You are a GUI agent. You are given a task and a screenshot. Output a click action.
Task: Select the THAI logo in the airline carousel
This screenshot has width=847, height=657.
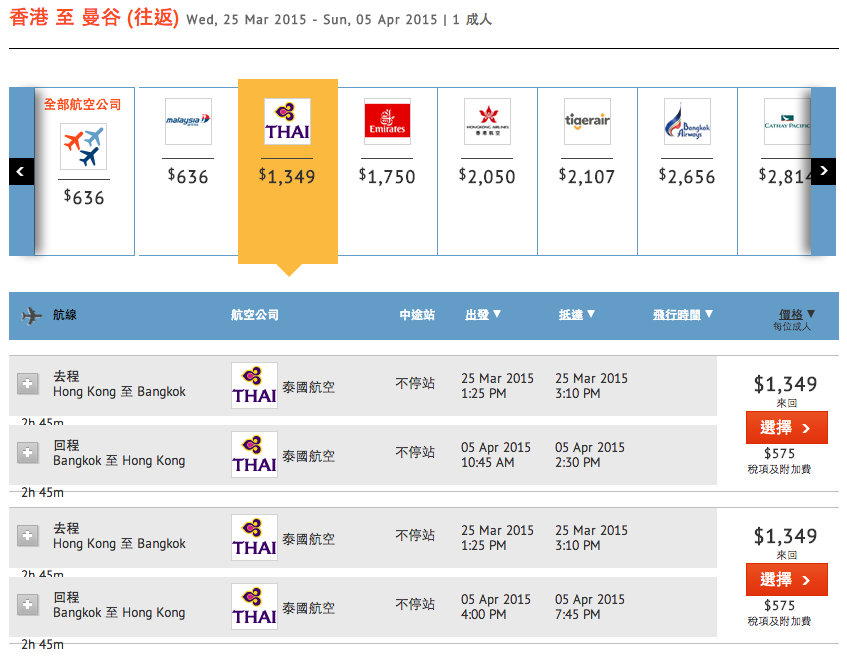(287, 121)
